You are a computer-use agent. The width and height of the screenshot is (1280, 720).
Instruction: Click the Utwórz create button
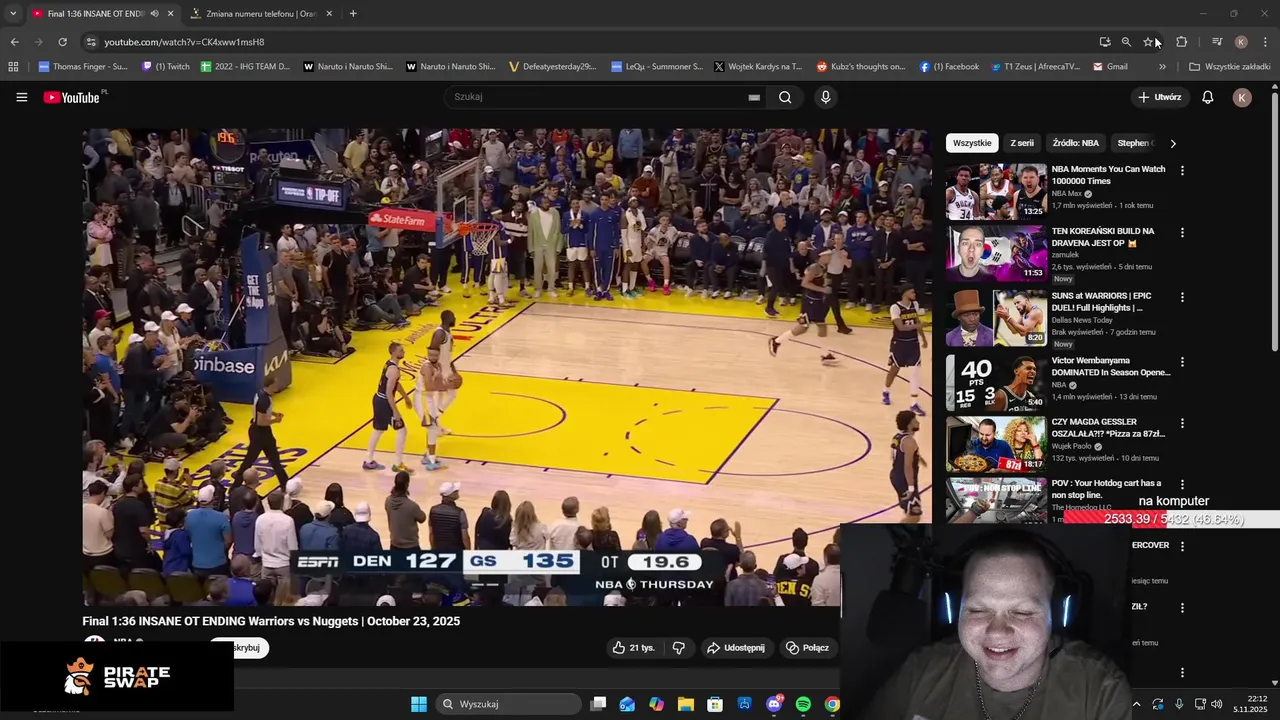[1159, 97]
